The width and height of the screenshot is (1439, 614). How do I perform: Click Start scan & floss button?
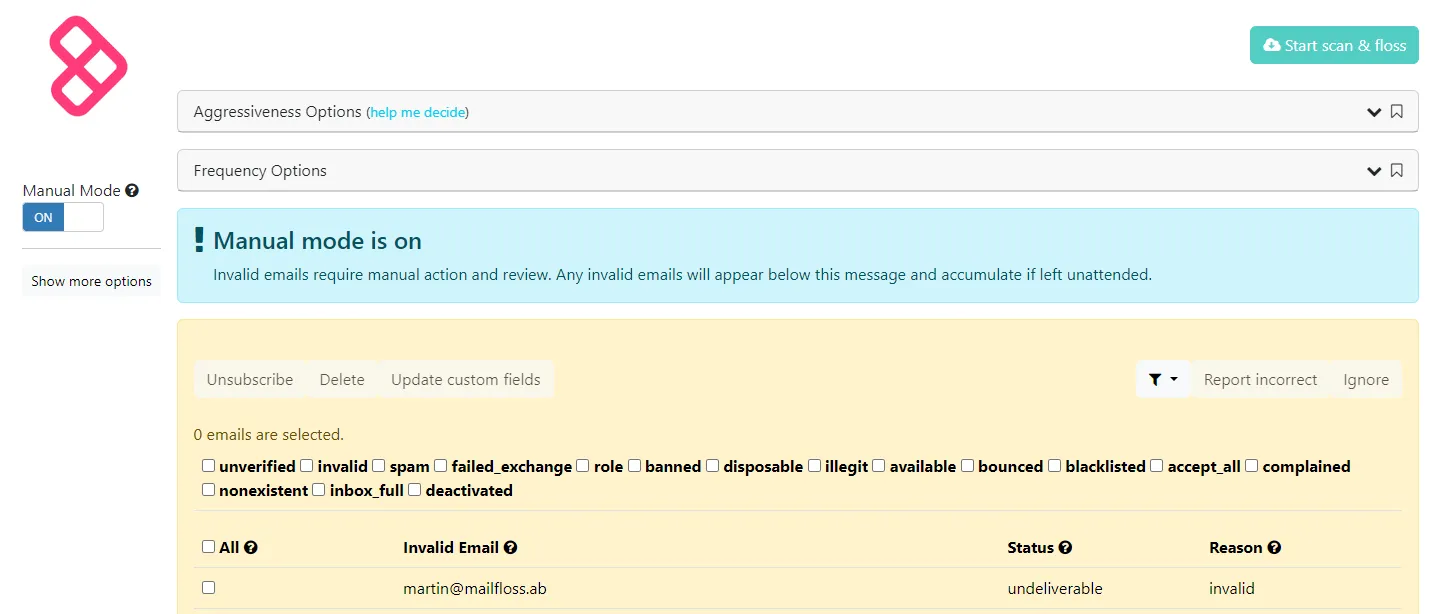tap(1334, 45)
